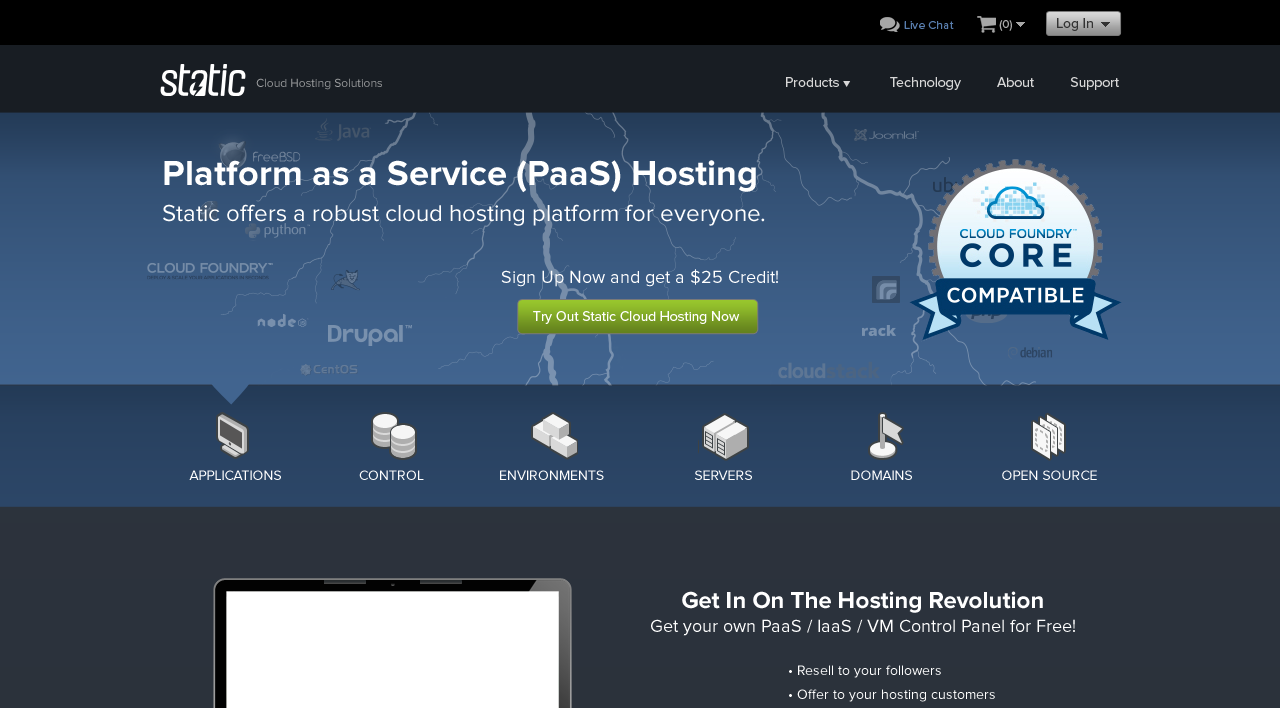Click the Get In On The Hosting Revolution heading
Viewport: 1280px width, 708px height.
point(862,600)
